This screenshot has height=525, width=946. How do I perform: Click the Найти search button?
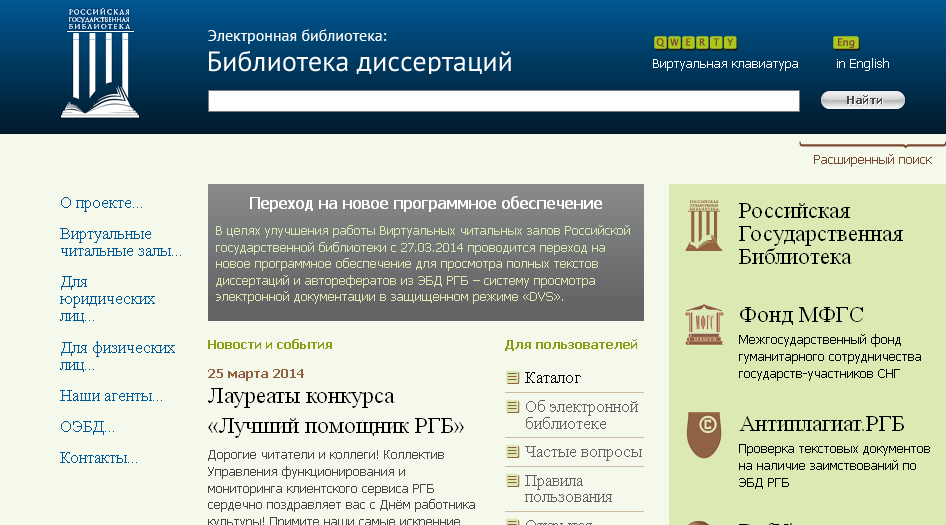pyautogui.click(x=863, y=100)
